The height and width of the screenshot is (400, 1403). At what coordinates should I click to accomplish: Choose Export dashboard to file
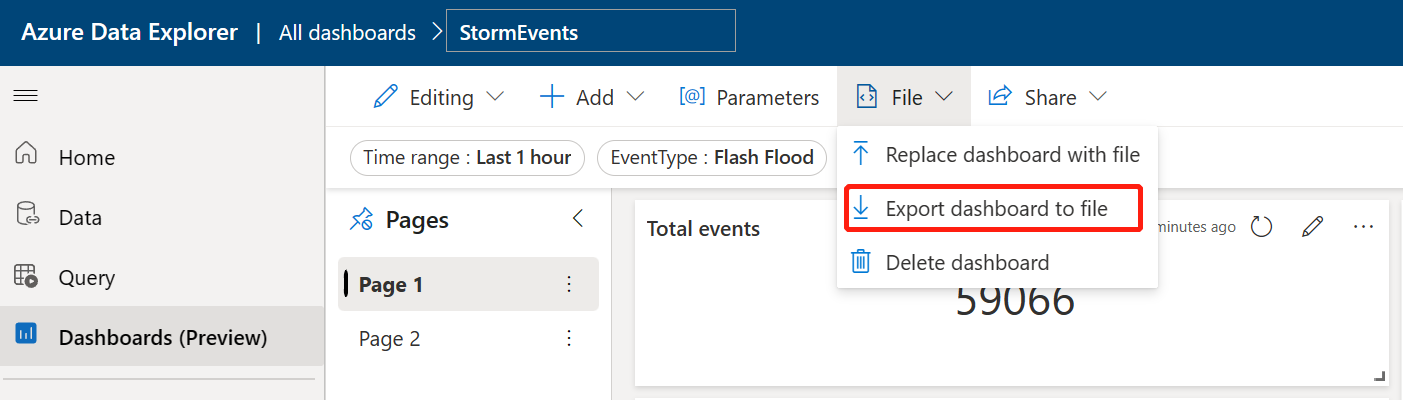coord(995,209)
